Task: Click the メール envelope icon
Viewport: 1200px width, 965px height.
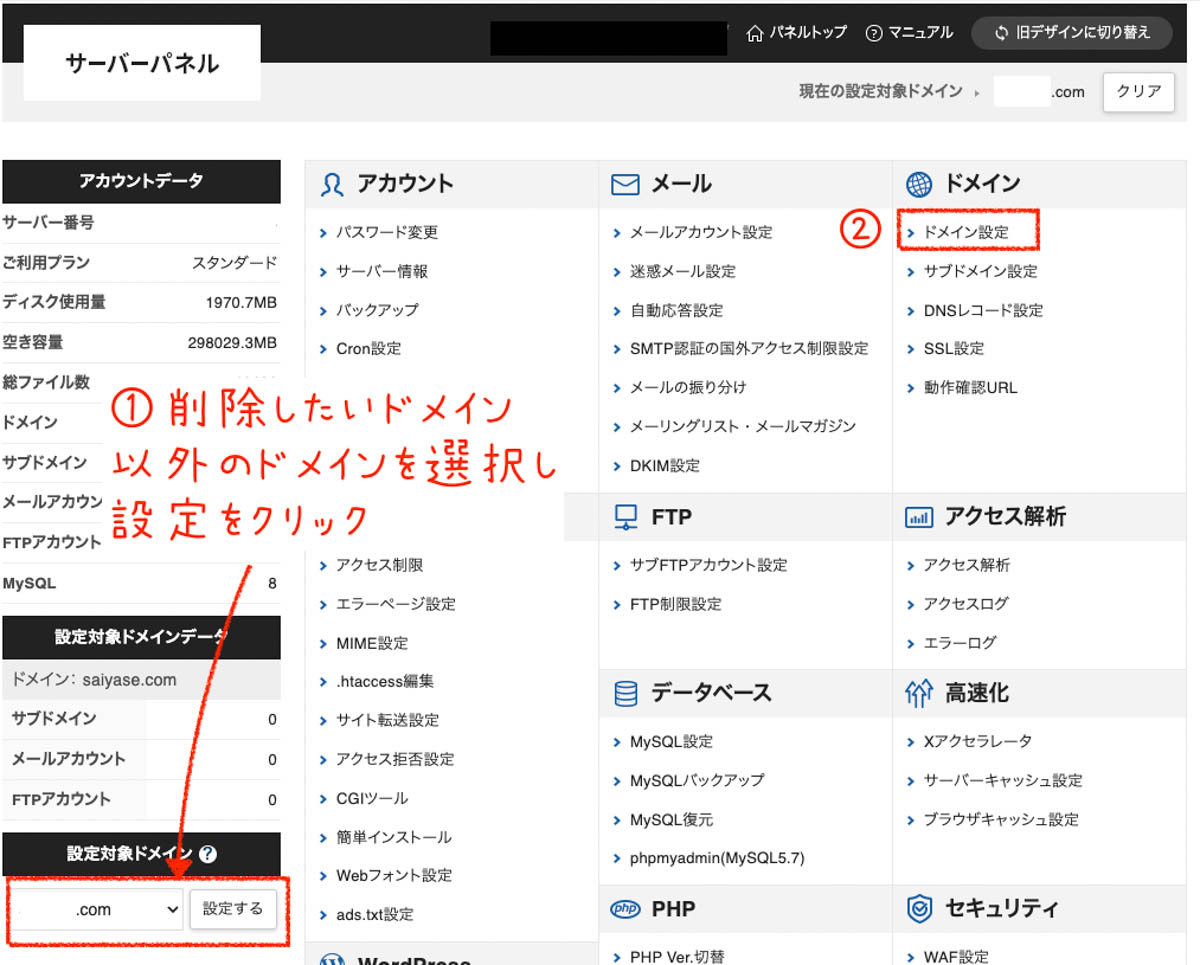Action: (625, 184)
